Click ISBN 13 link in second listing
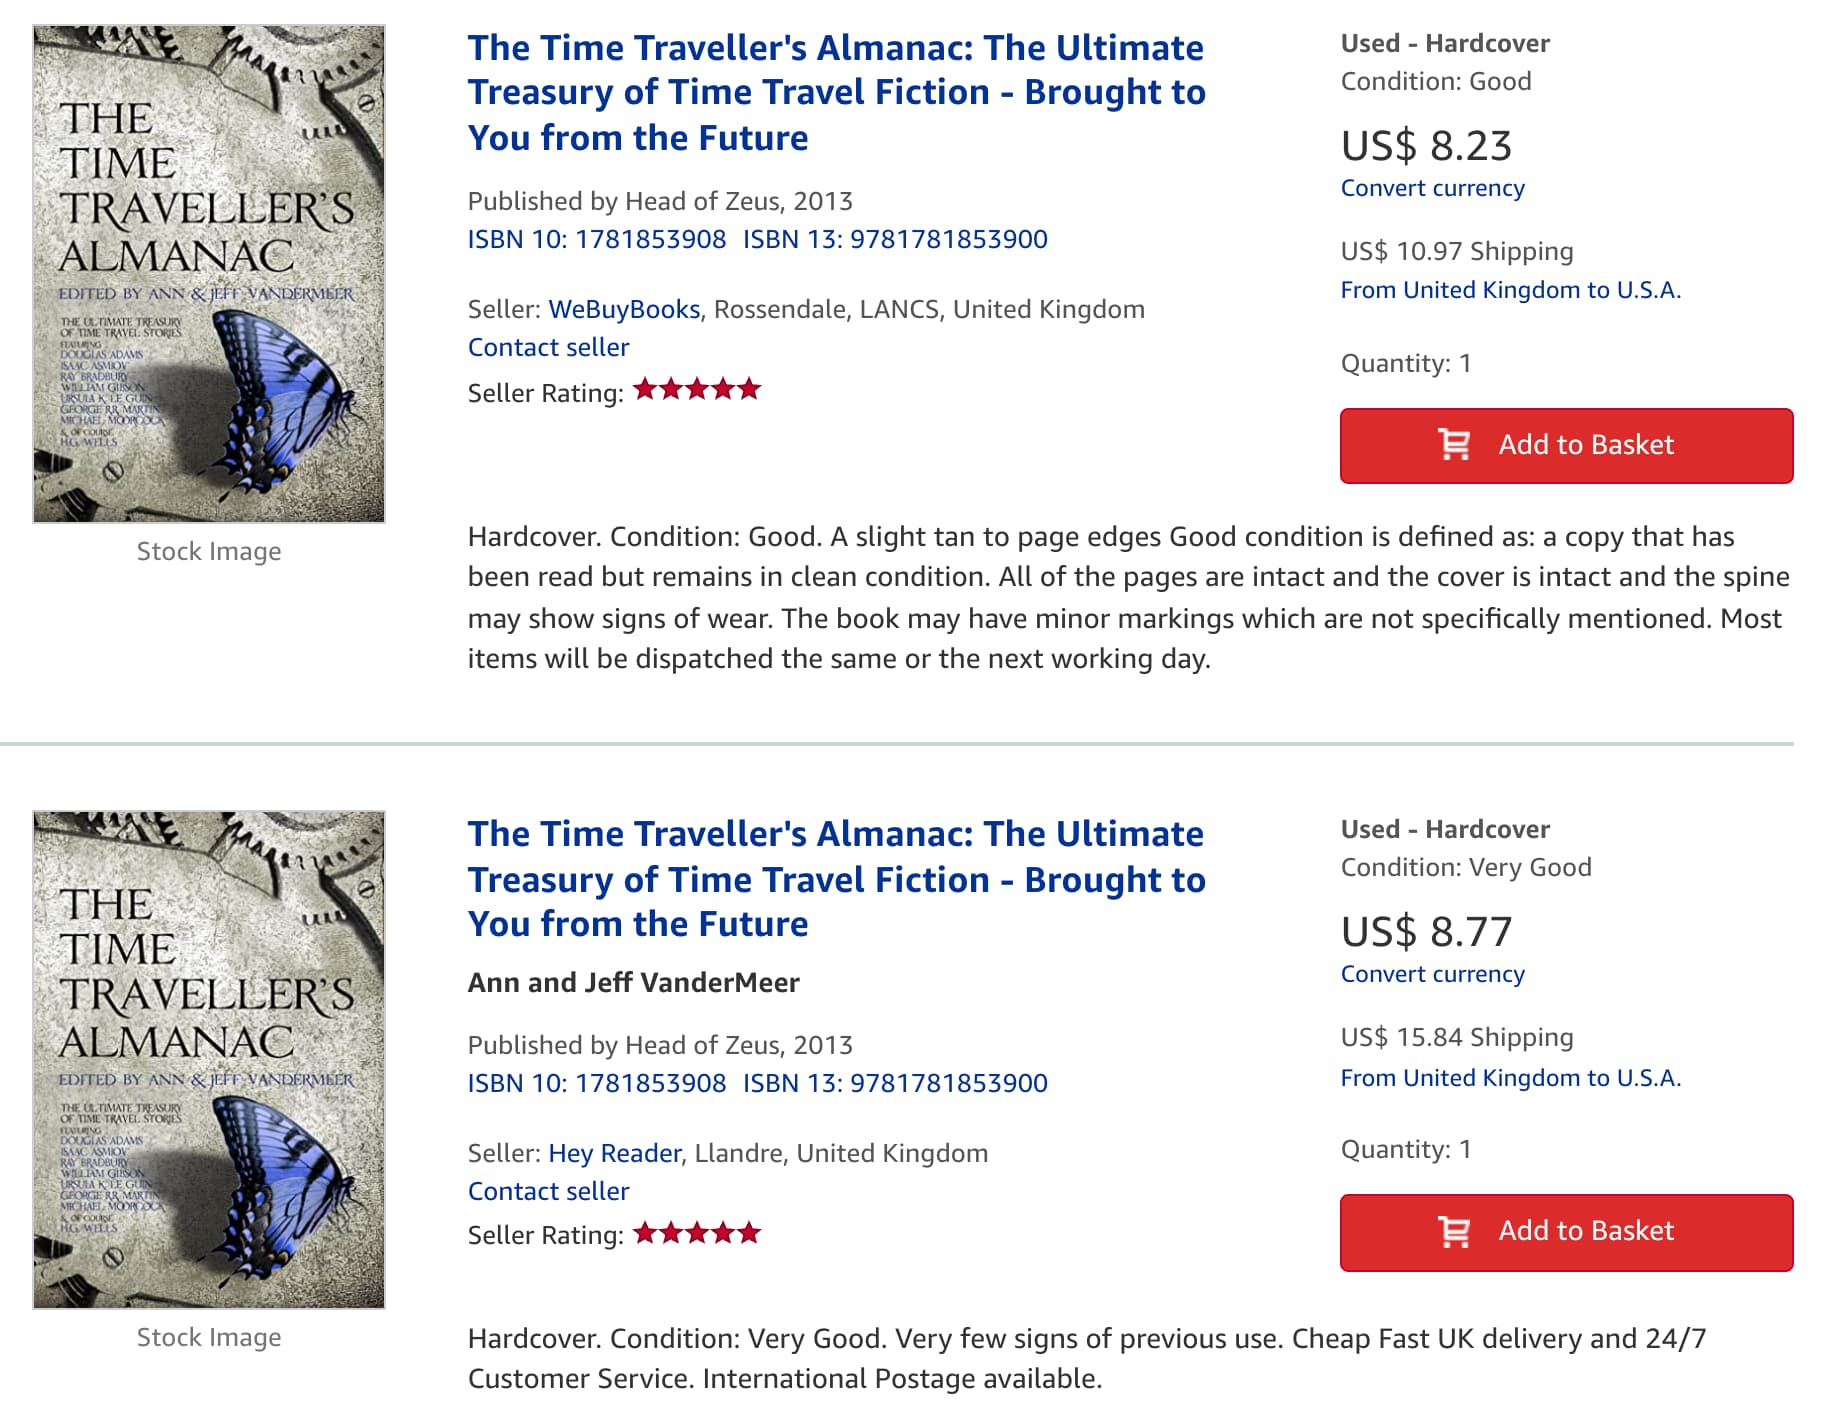This screenshot has height=1428, width=1822. pyautogui.click(x=895, y=1084)
